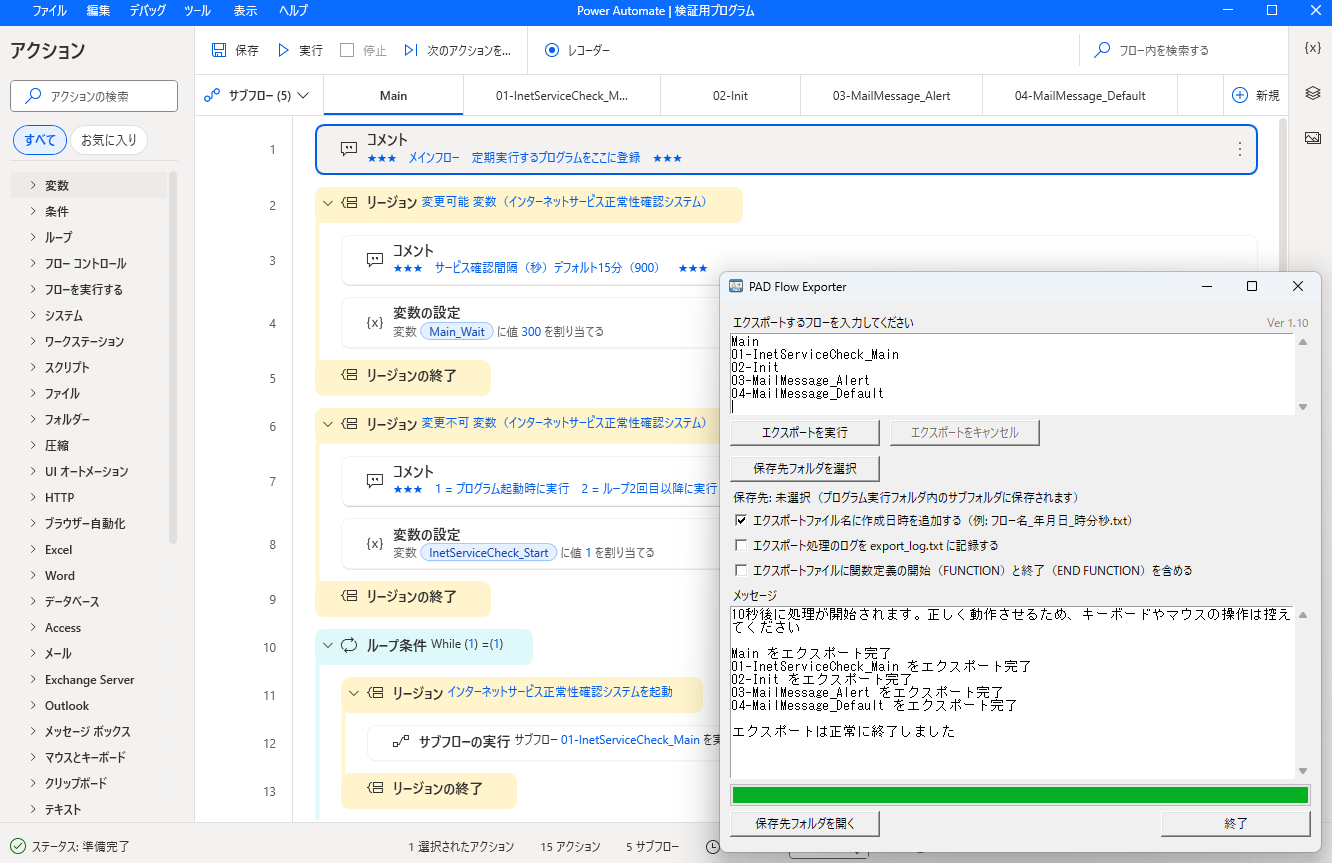Image resolution: width=1332 pixels, height=863 pixels.
Task: Switch to 03-MailMessage_Alert tab
Action: click(891, 96)
